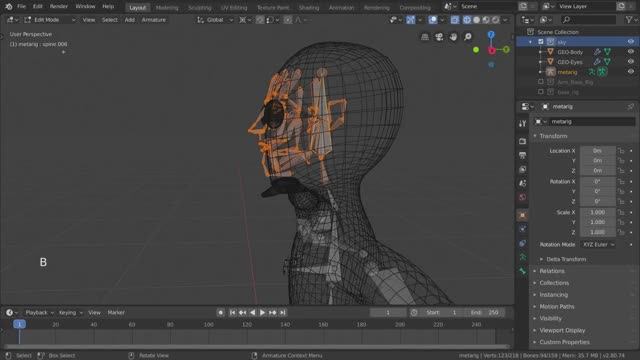The height and width of the screenshot is (360, 640).
Task: Open the Edit Mode dropdown
Action: (x=50, y=20)
